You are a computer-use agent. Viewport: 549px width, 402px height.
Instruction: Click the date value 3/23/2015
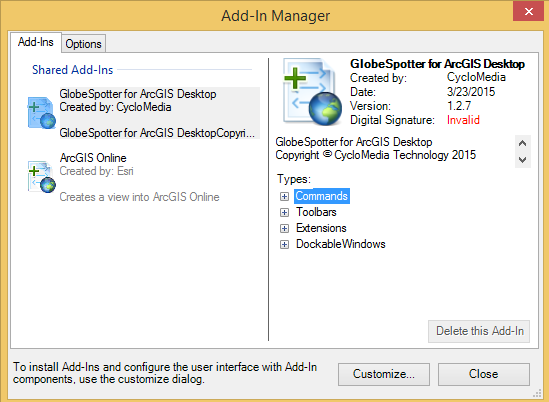pyautogui.click(x=471, y=92)
